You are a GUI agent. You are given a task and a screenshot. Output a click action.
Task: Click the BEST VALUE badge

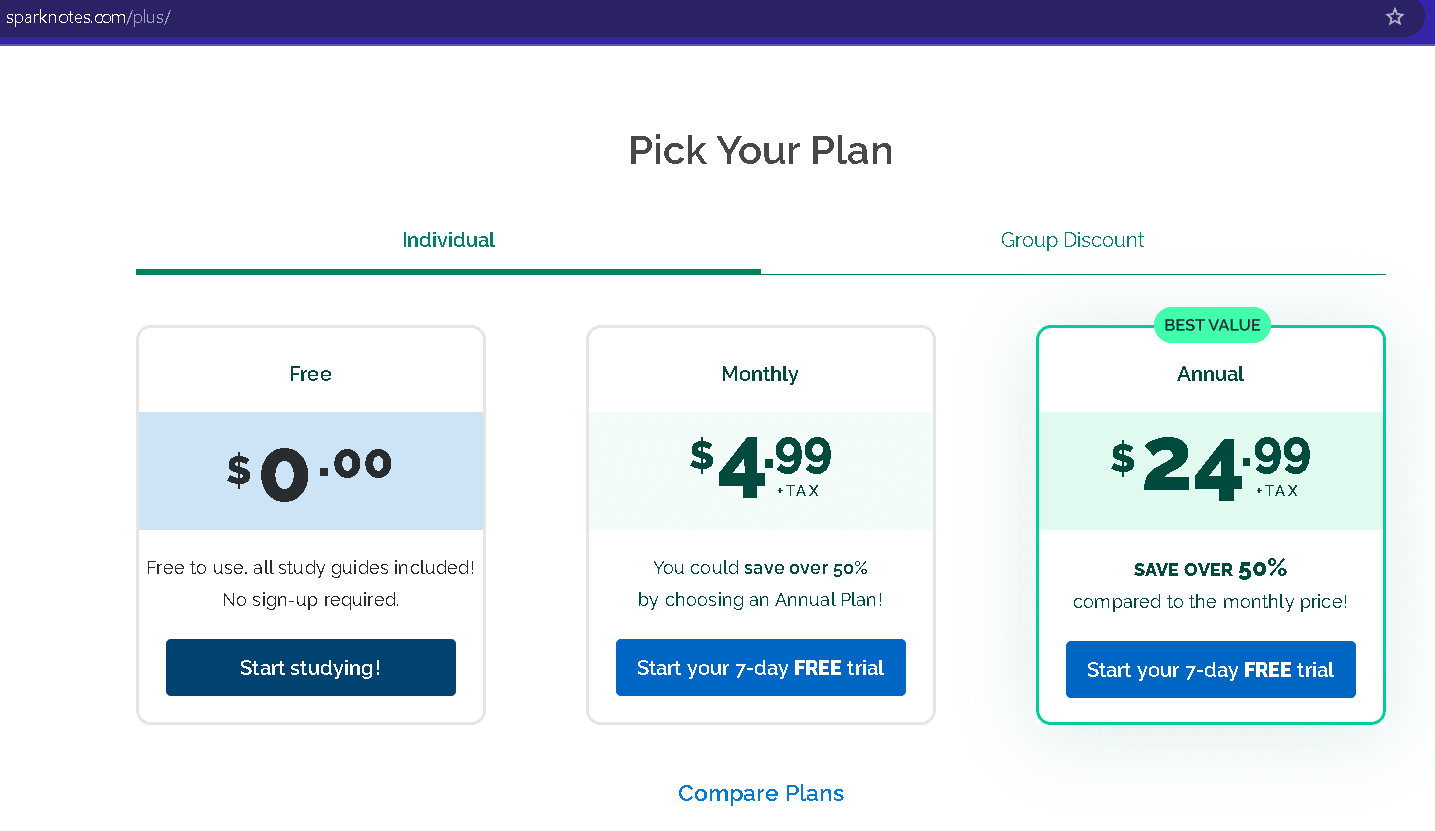[x=1212, y=325]
